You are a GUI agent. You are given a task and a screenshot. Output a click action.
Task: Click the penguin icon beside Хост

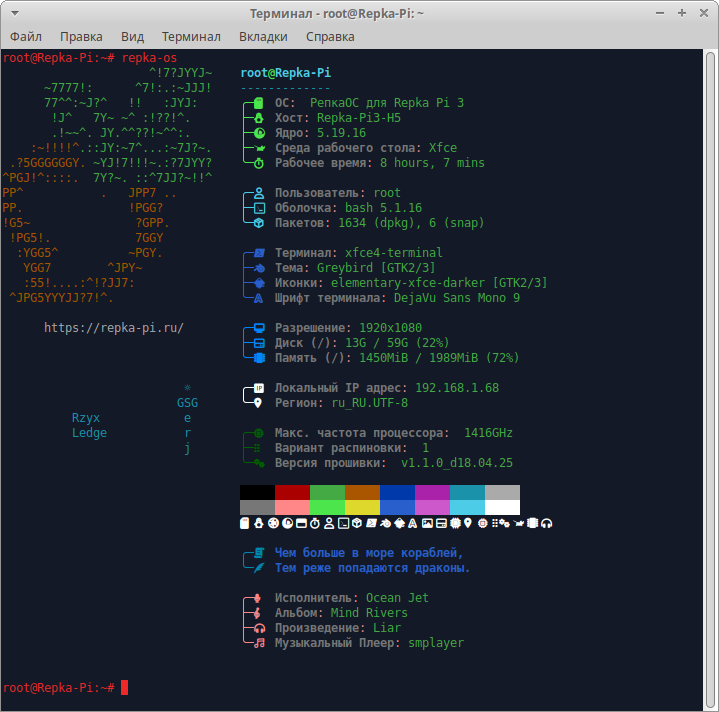pyautogui.click(x=259, y=118)
